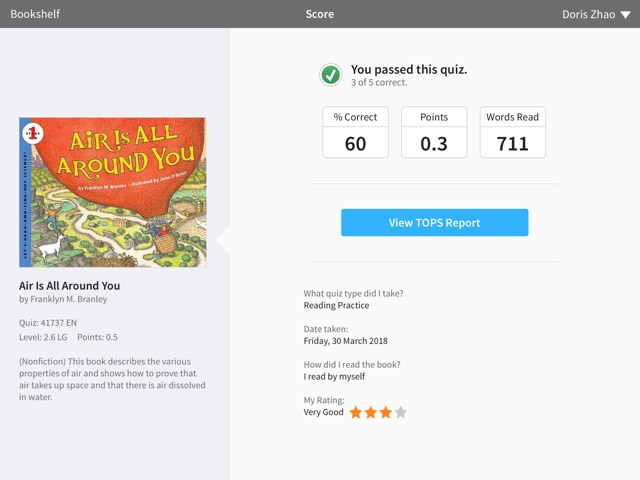Select the Words Read box
This screenshot has height=480, width=640.
click(x=513, y=132)
